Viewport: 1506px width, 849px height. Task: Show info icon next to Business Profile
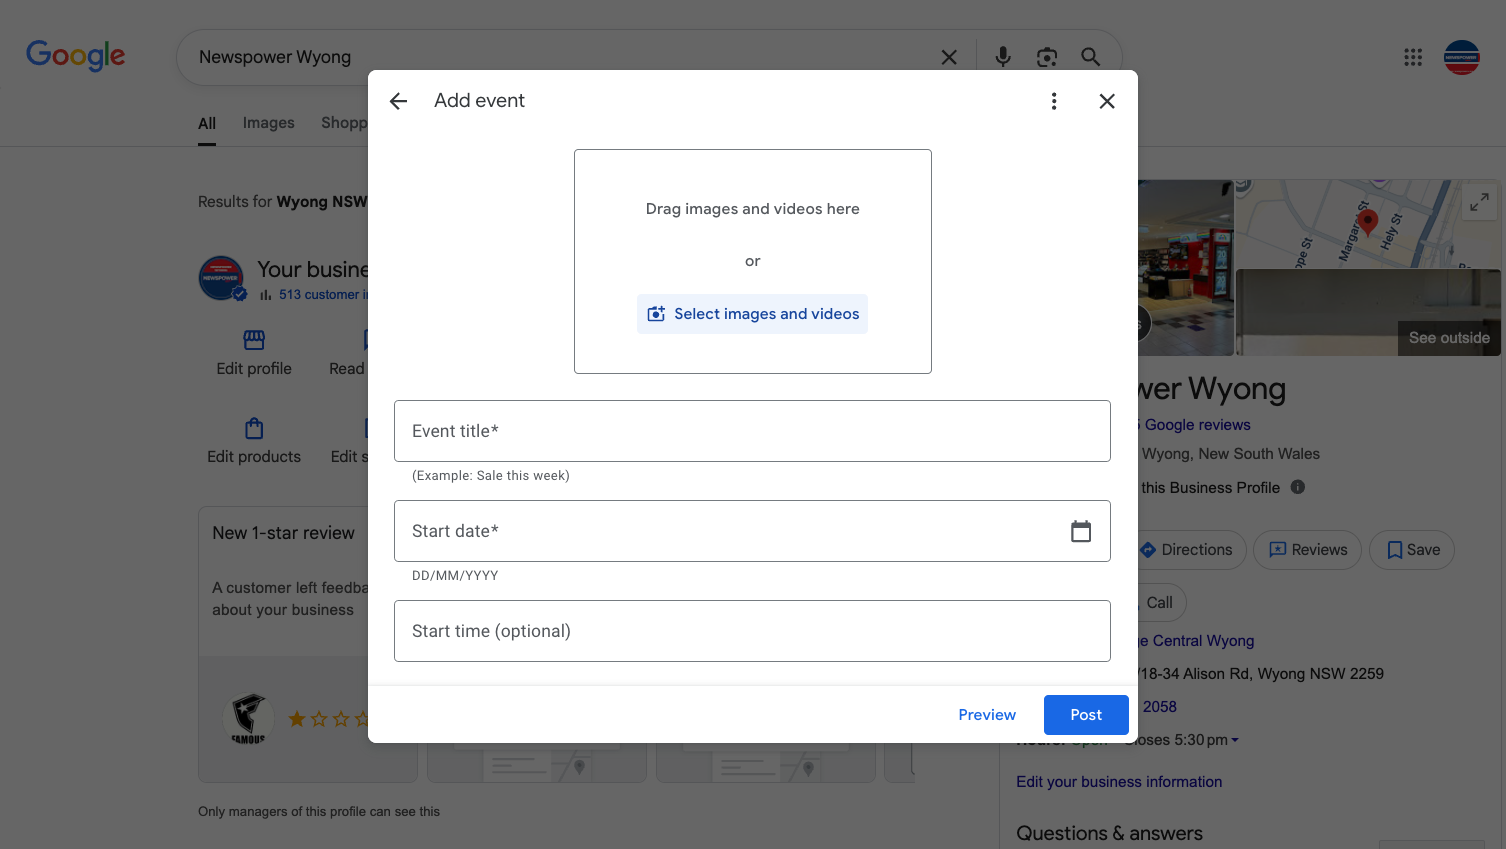pyautogui.click(x=1298, y=487)
